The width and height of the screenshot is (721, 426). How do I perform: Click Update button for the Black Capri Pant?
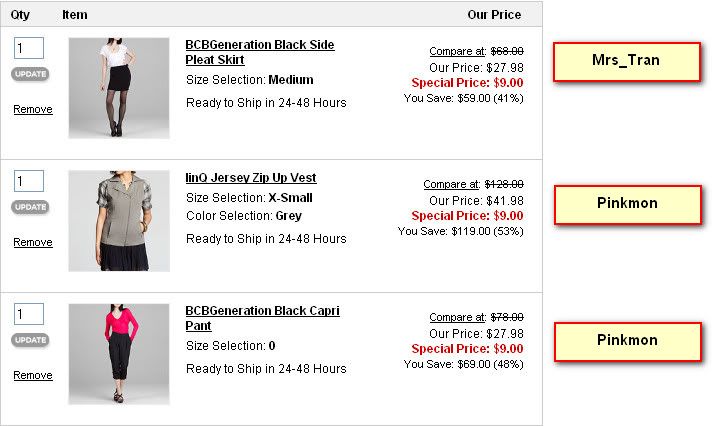tap(30, 340)
